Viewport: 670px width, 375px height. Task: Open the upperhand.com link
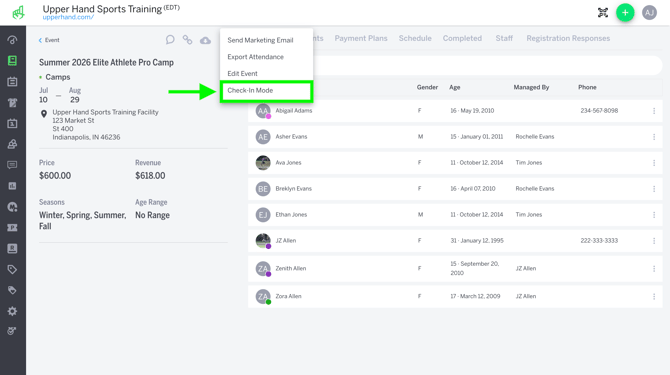click(68, 17)
